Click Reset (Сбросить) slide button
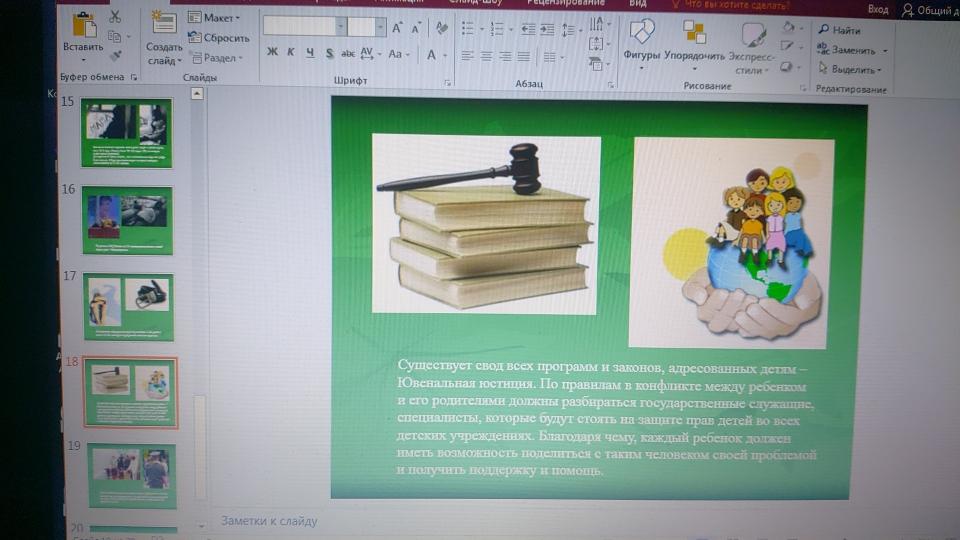 click(219, 38)
